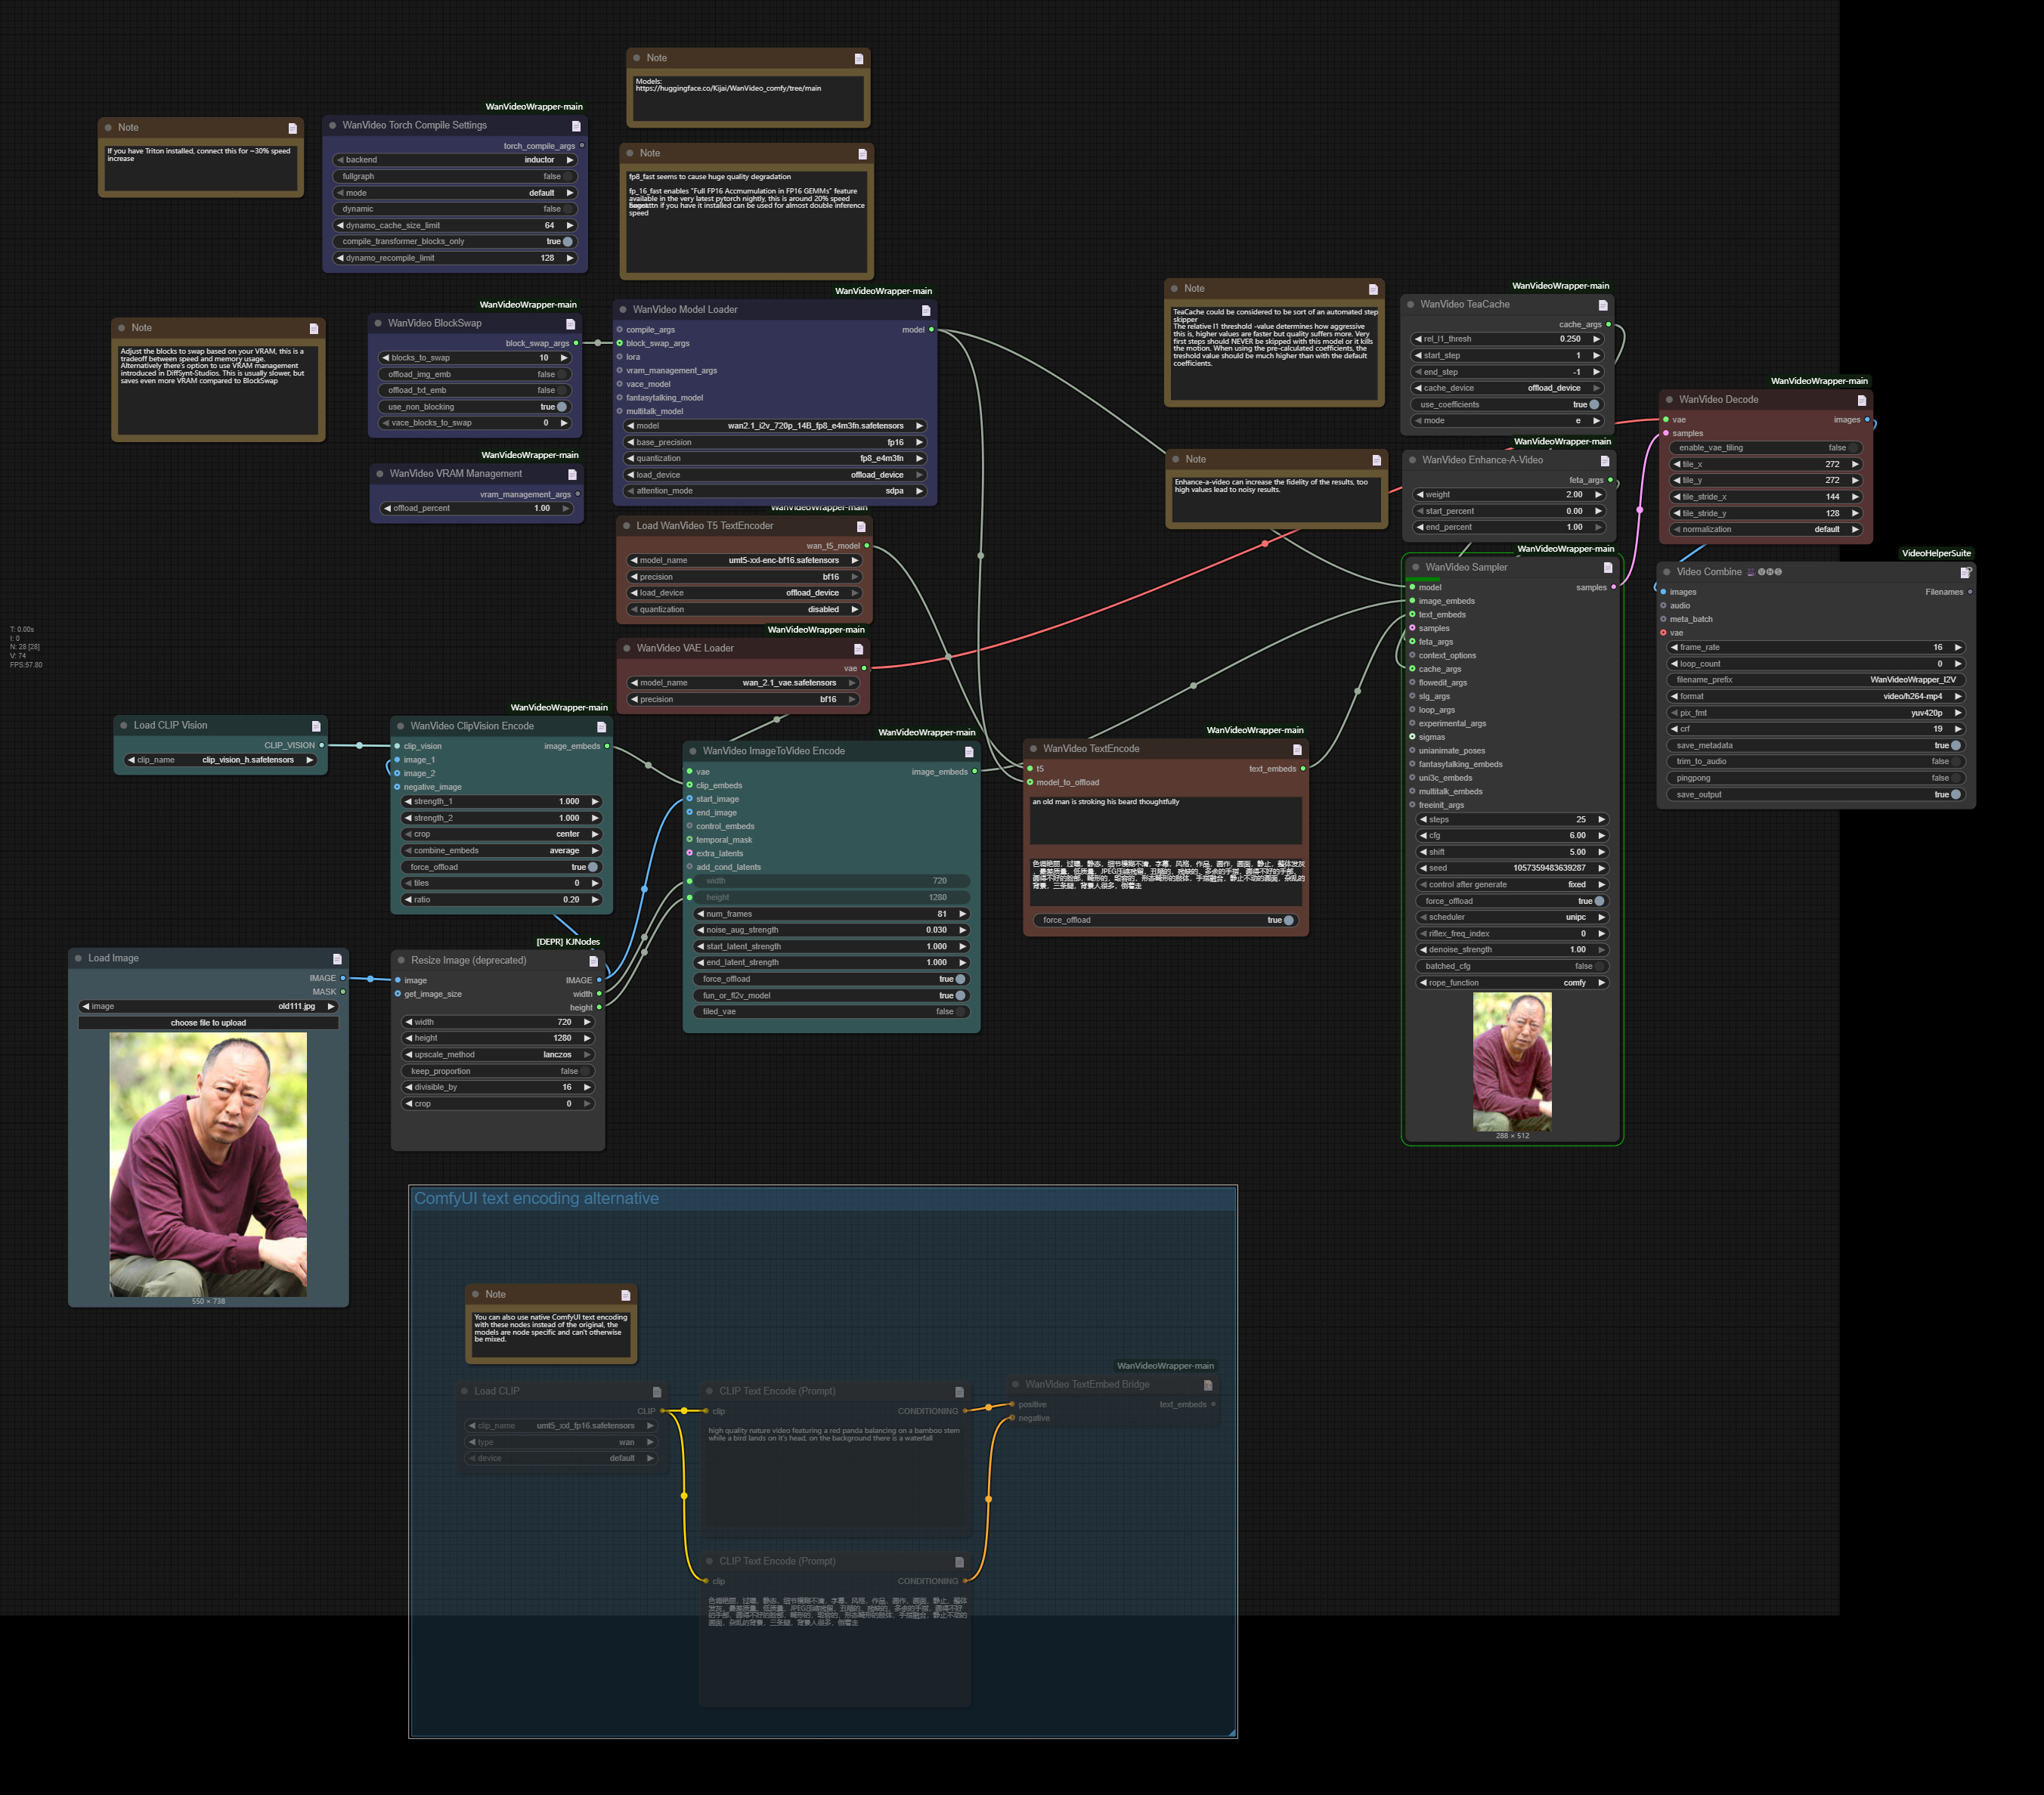The image size is (2044, 1795).
Task: Click the note icon on Load CLIP node
Action: click(657, 1392)
